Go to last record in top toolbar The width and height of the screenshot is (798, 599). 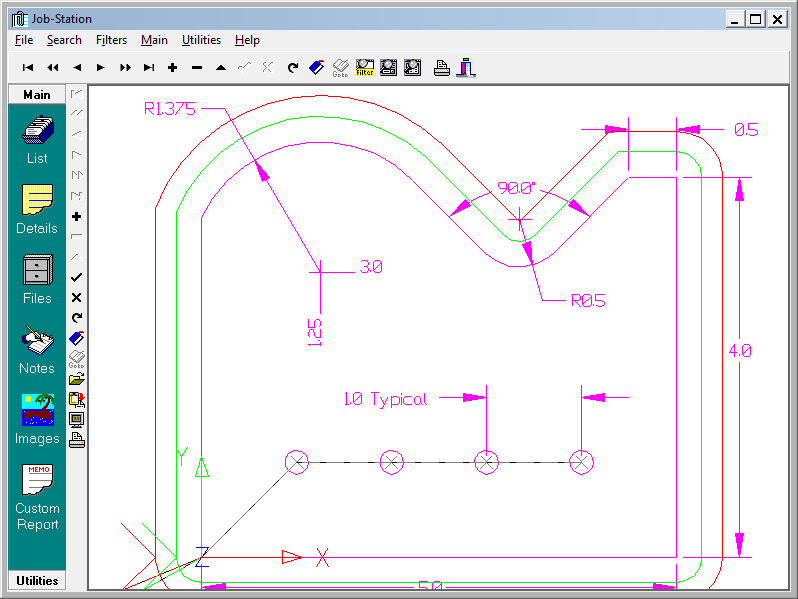coord(149,67)
